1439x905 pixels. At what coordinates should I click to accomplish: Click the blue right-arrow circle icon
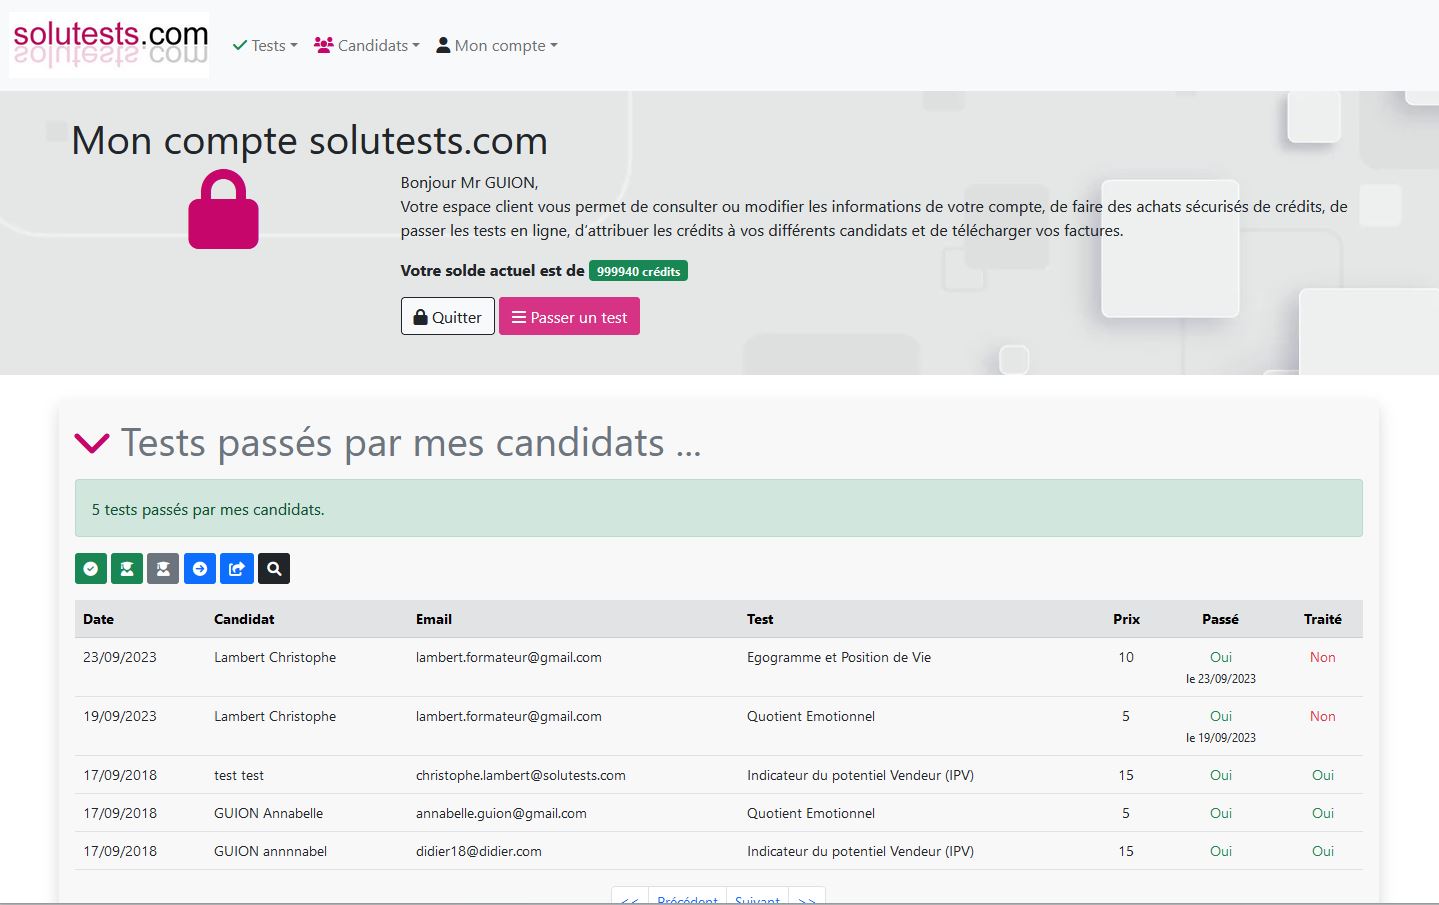[x=200, y=569]
